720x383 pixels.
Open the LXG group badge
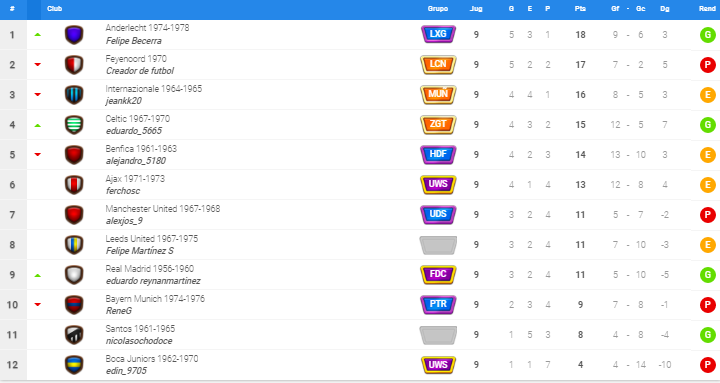[438, 34]
